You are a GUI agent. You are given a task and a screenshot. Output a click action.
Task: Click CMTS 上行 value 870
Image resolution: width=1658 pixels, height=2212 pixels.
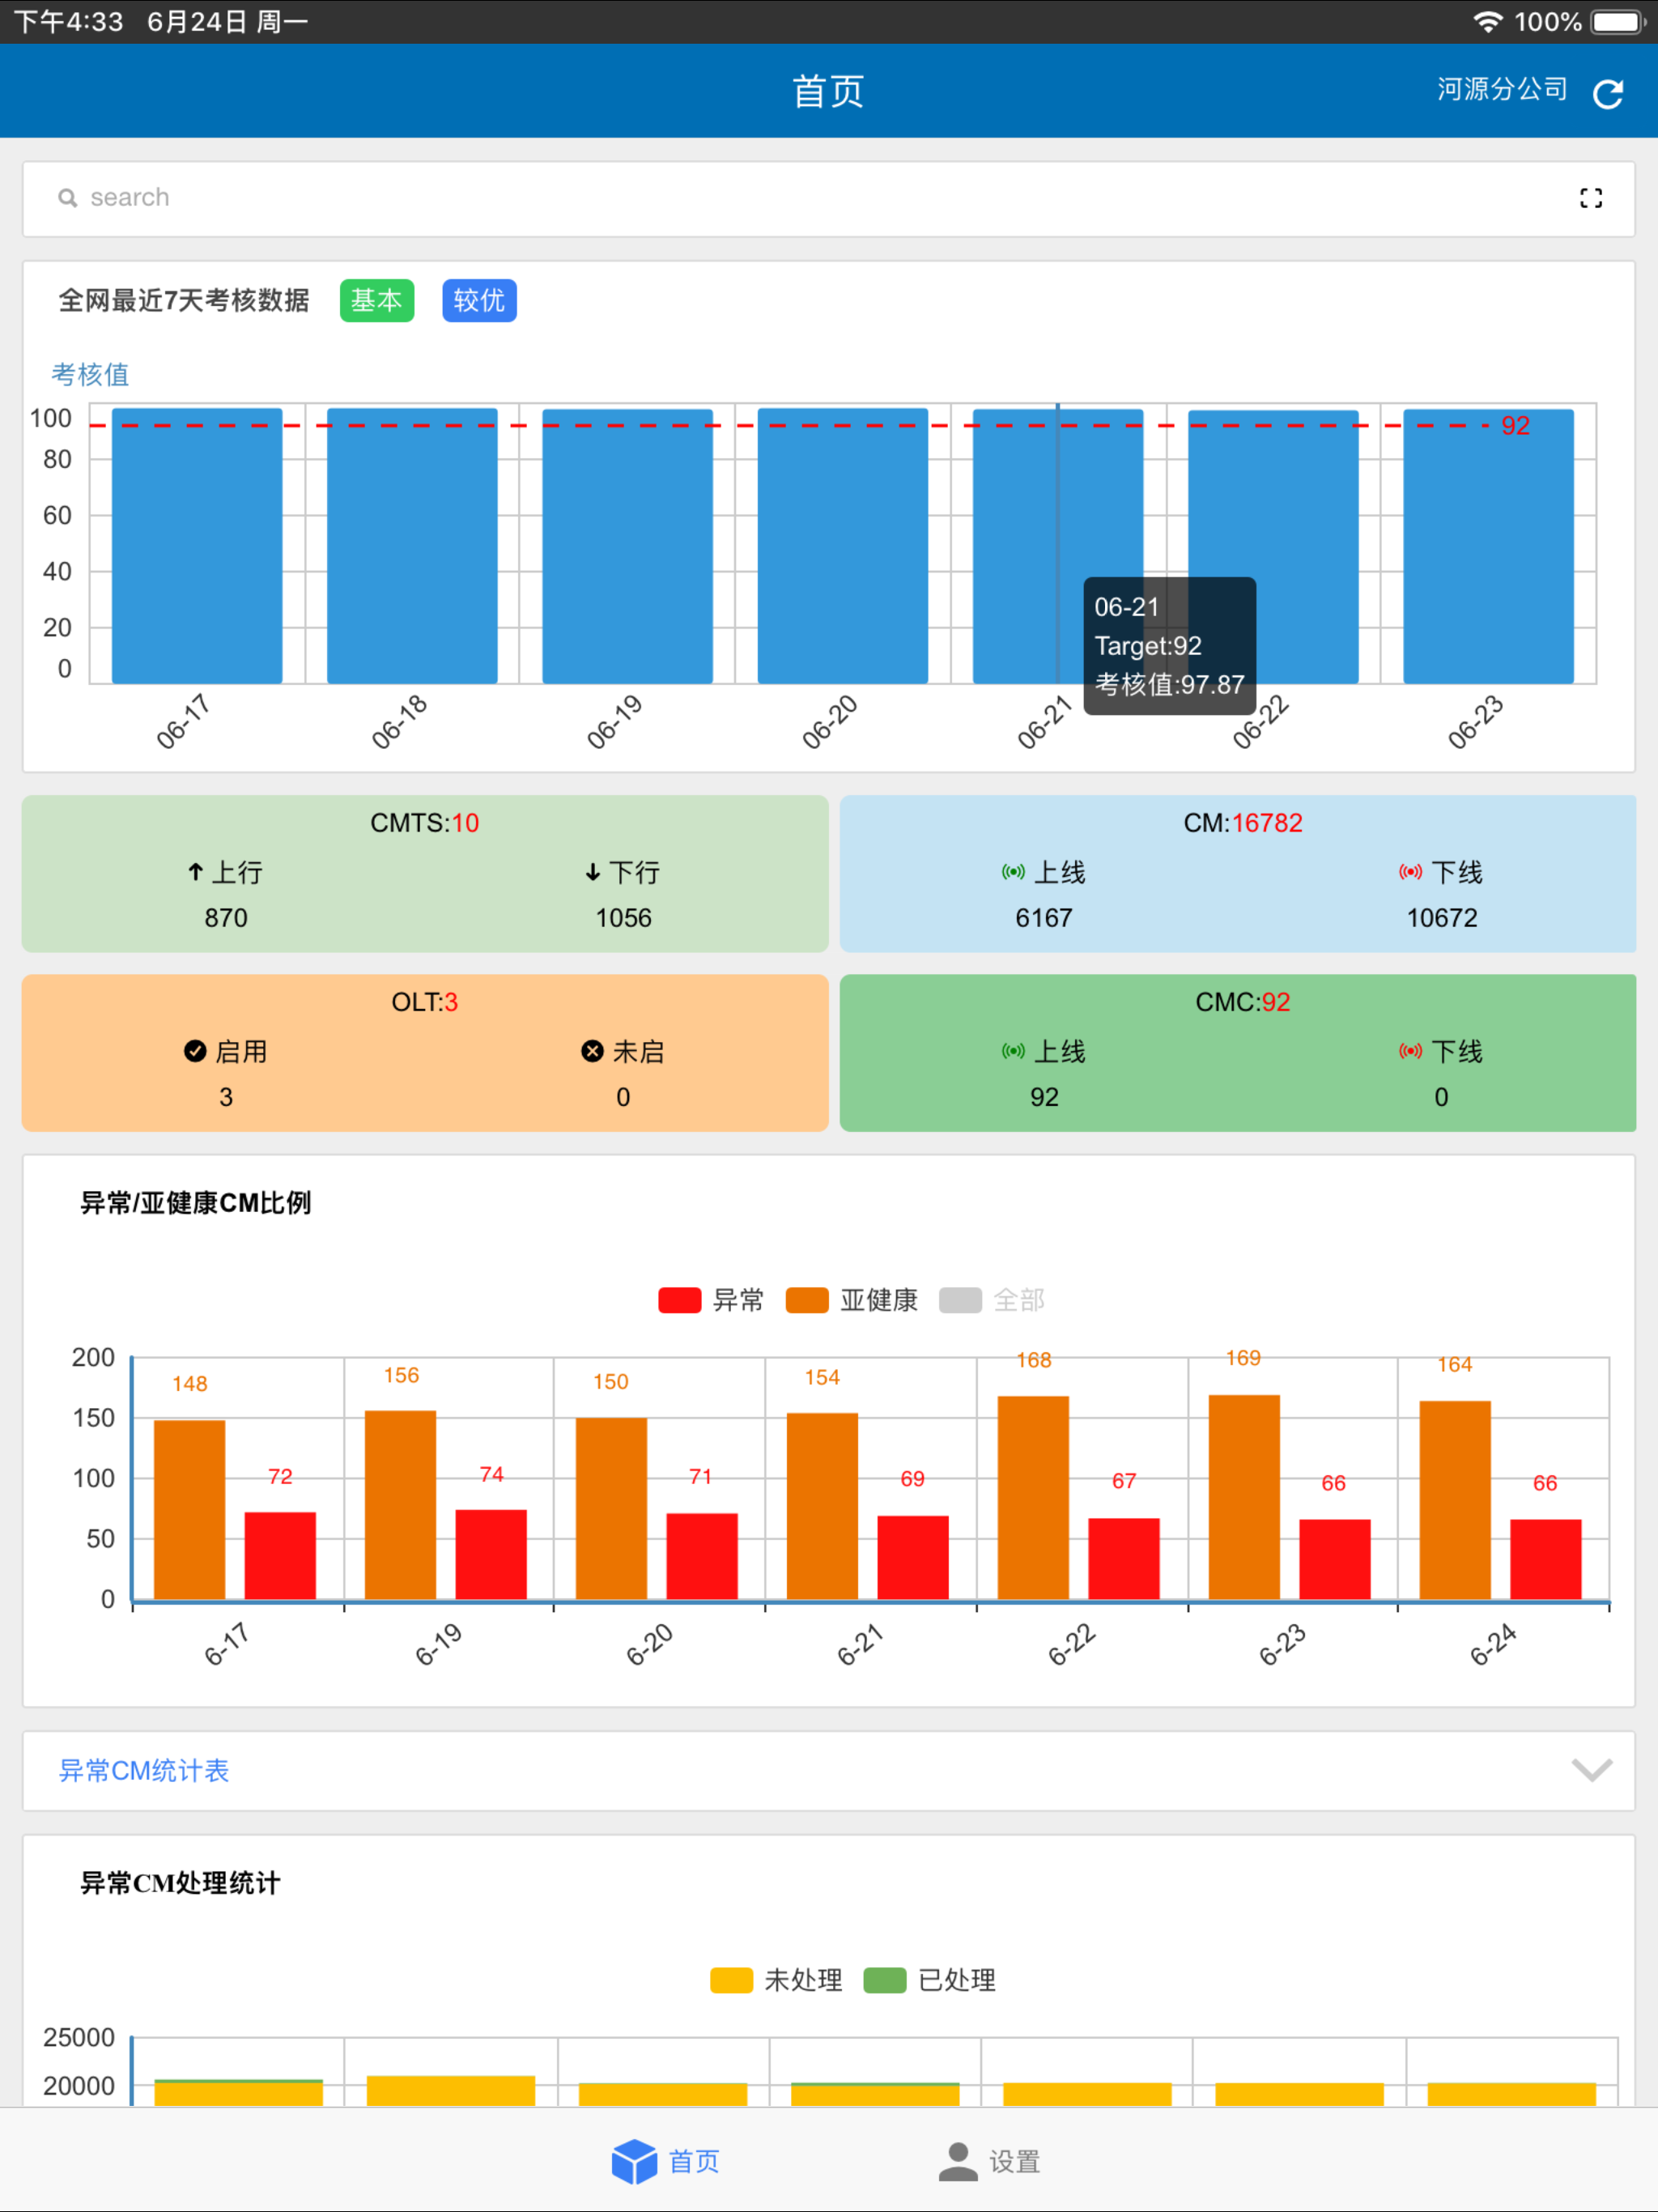[x=226, y=918]
